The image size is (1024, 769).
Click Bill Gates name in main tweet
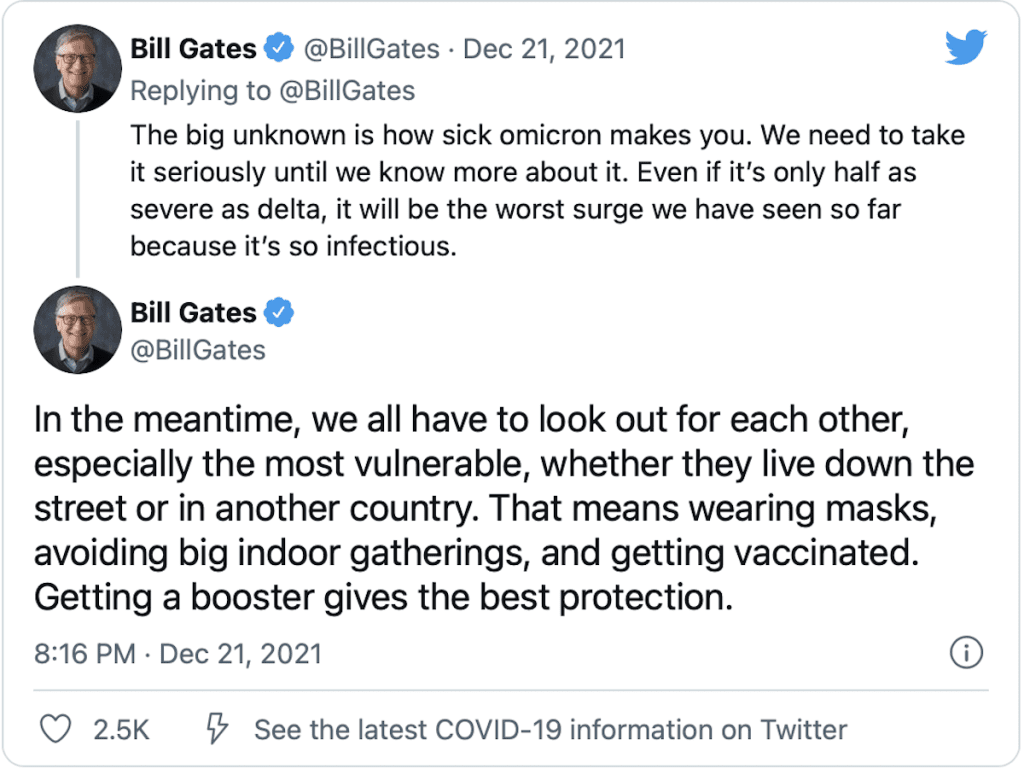[193, 313]
